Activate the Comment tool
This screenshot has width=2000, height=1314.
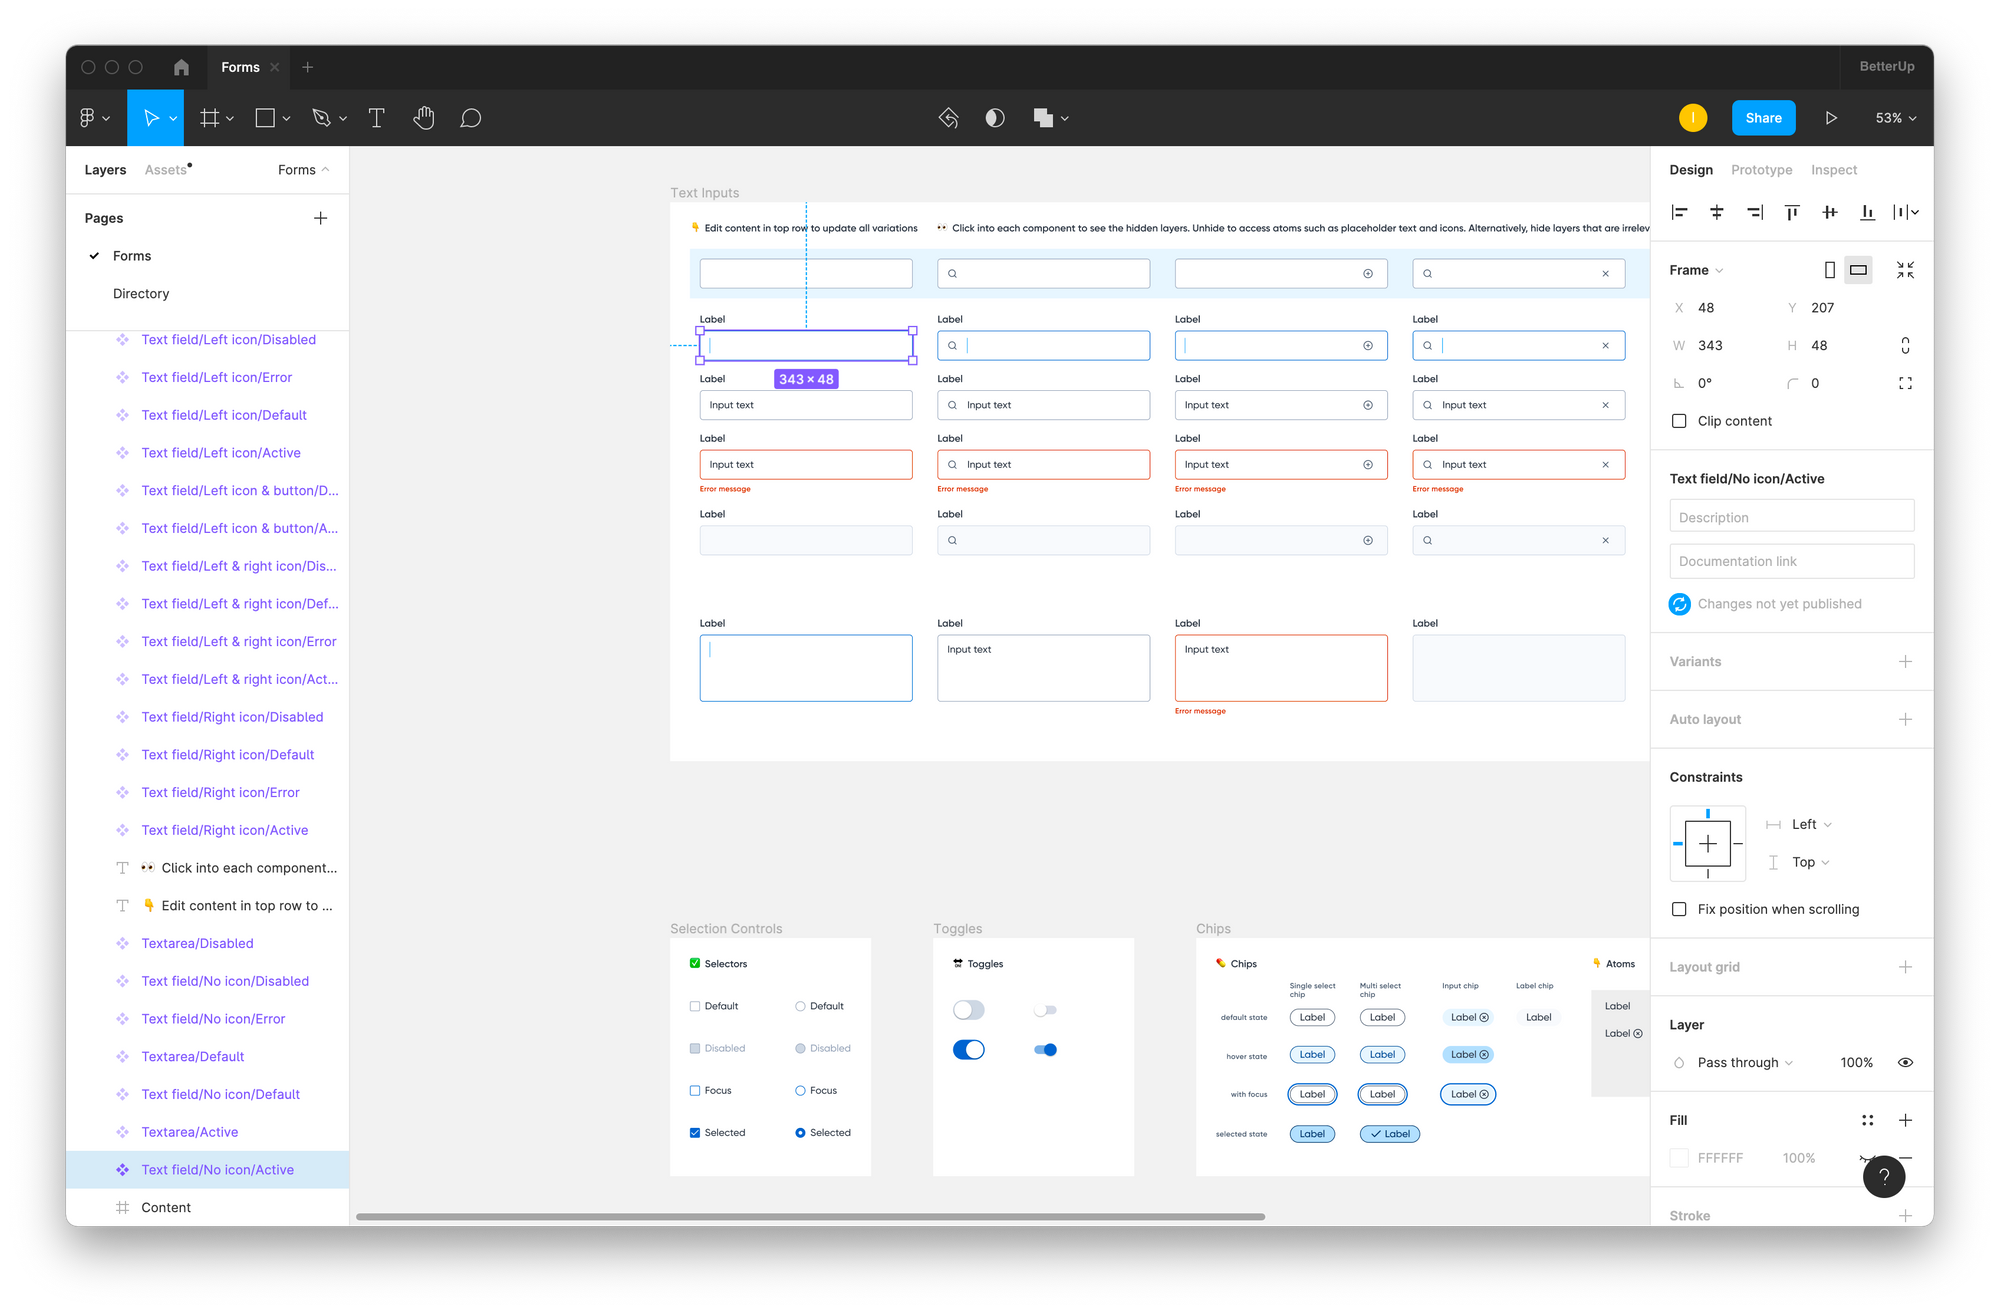click(x=470, y=118)
